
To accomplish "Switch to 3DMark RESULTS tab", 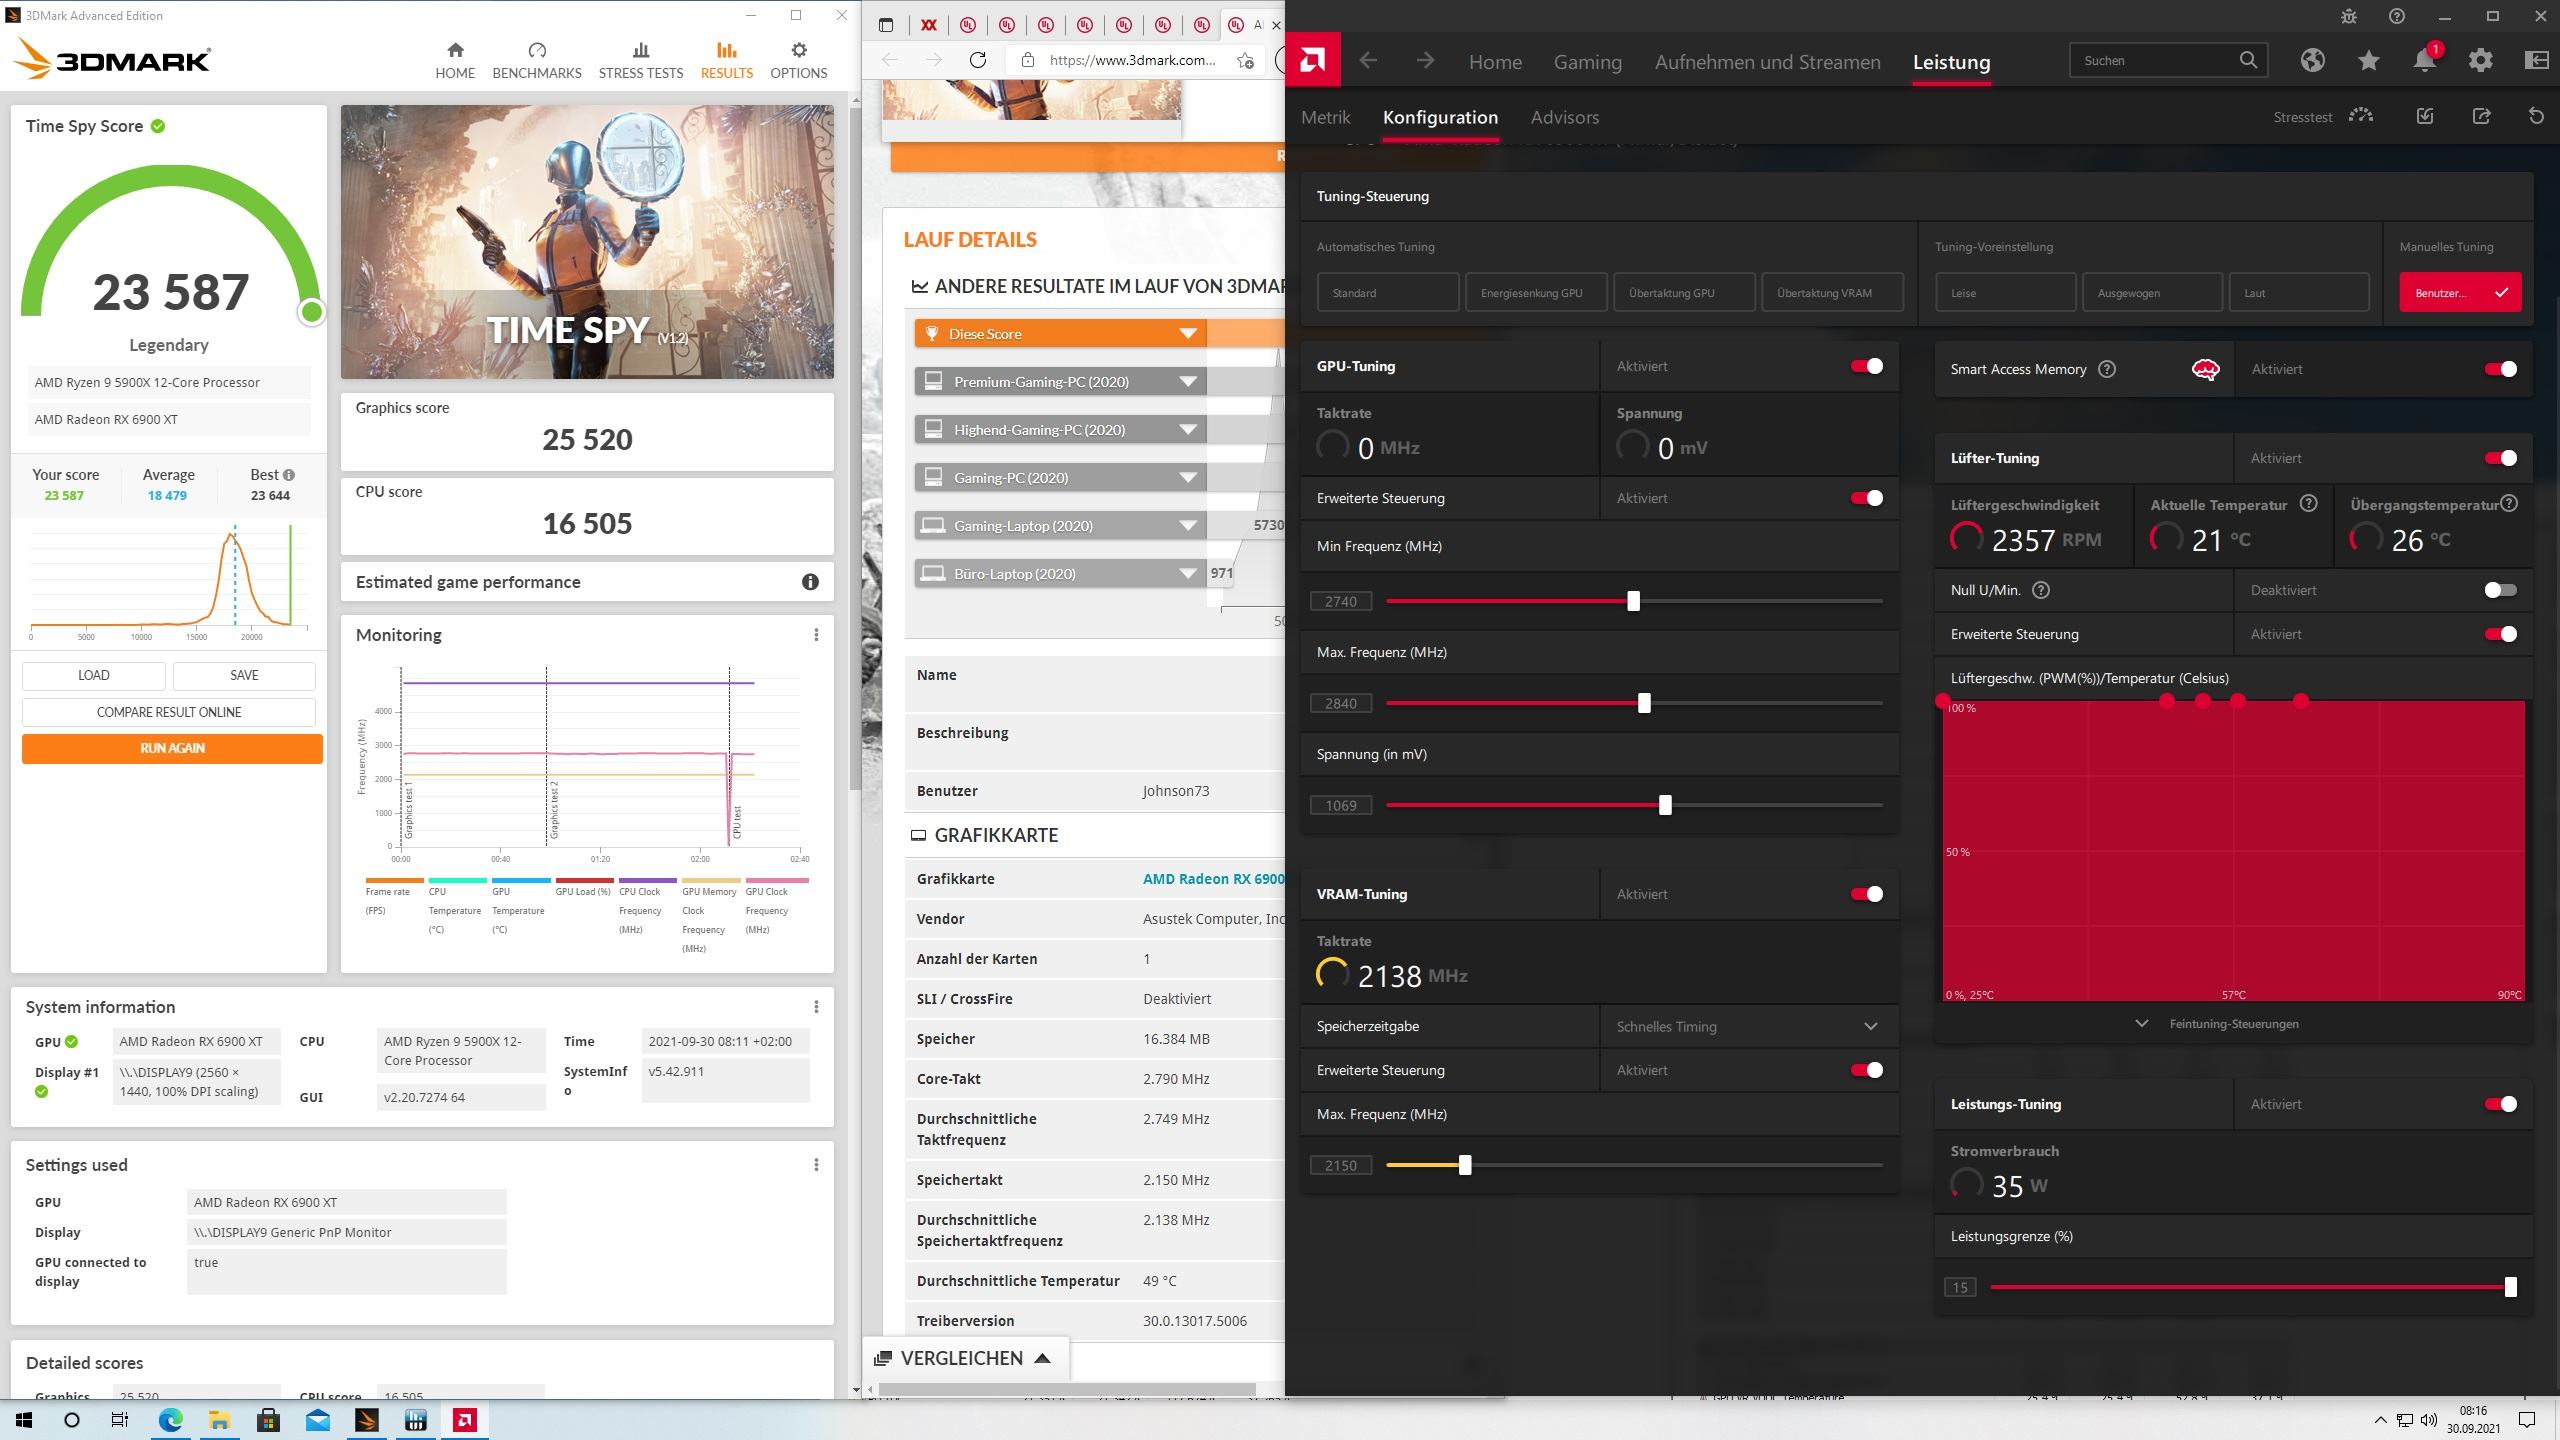I will tap(727, 60).
